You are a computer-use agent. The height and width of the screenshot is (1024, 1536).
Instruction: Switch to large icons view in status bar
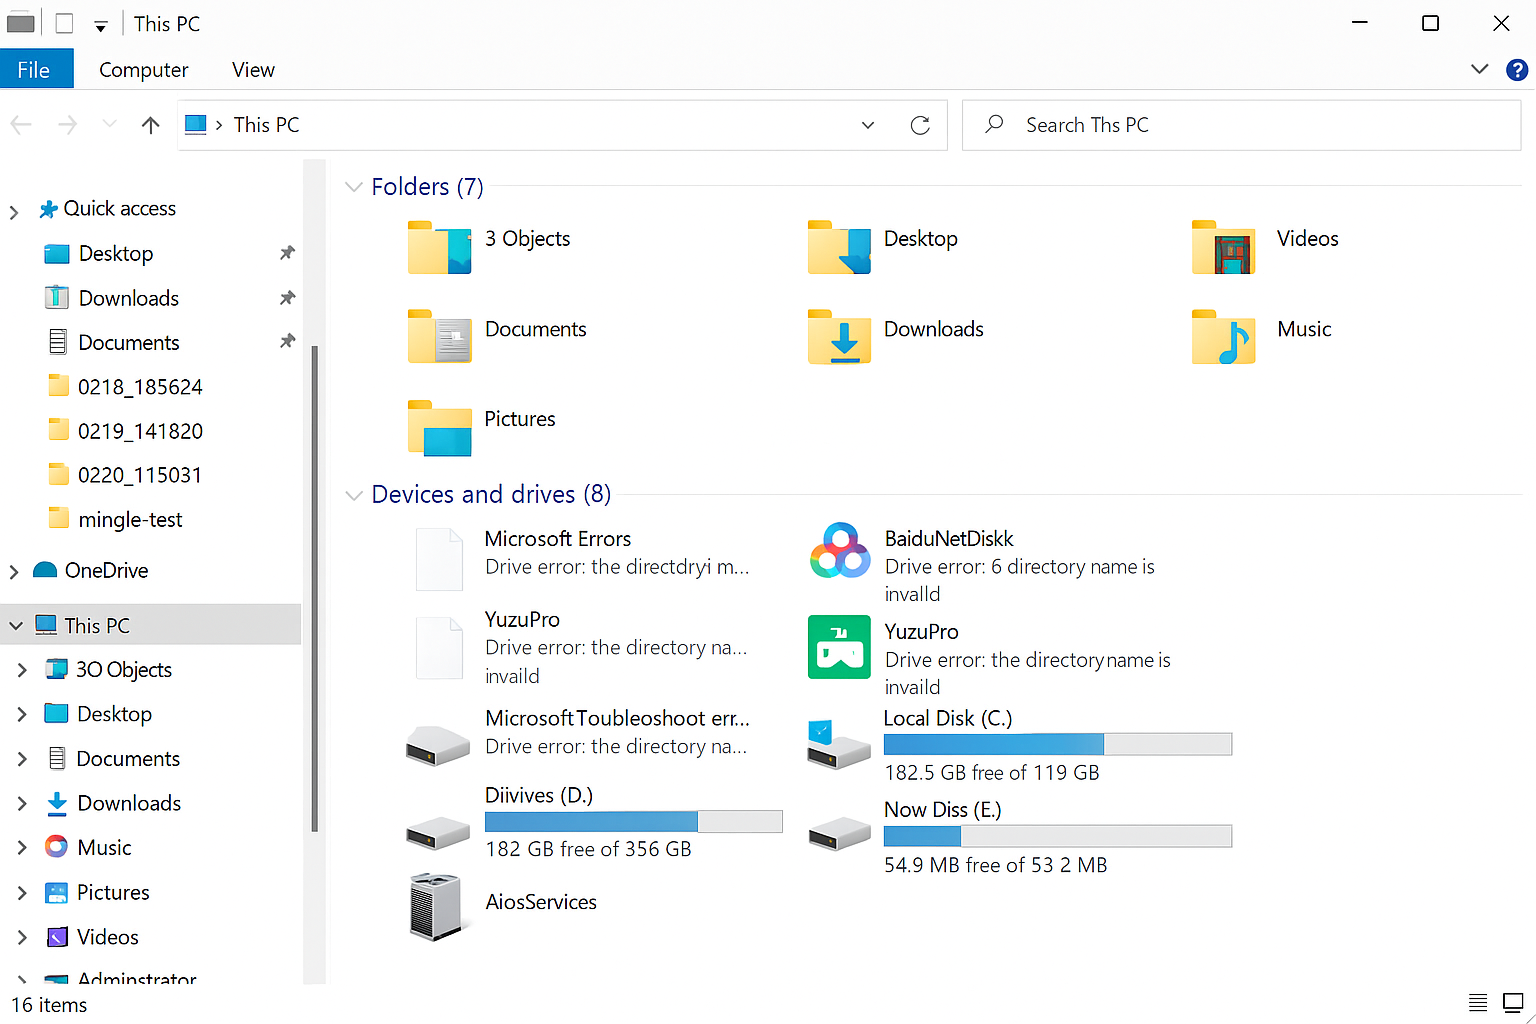(1513, 1003)
